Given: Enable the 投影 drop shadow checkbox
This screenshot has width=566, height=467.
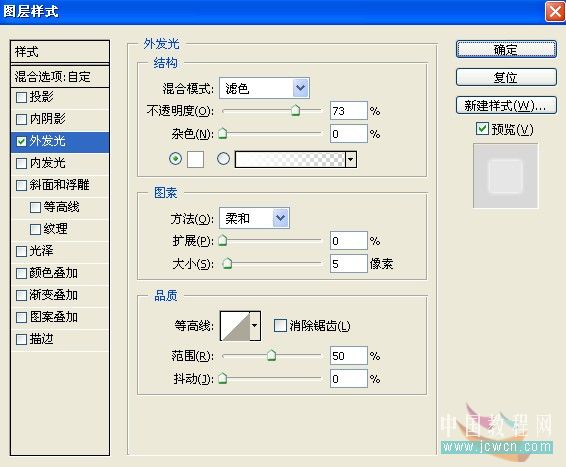Looking at the screenshot, I should pyautogui.click(x=21, y=97).
